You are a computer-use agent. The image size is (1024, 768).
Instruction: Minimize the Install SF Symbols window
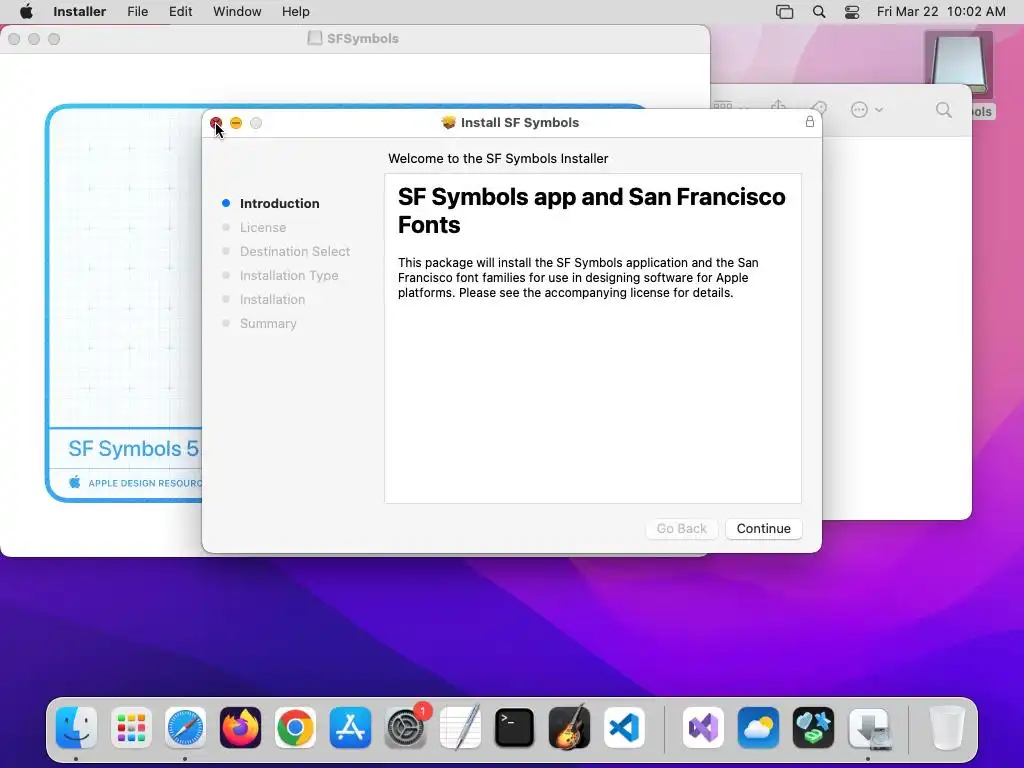(x=236, y=123)
